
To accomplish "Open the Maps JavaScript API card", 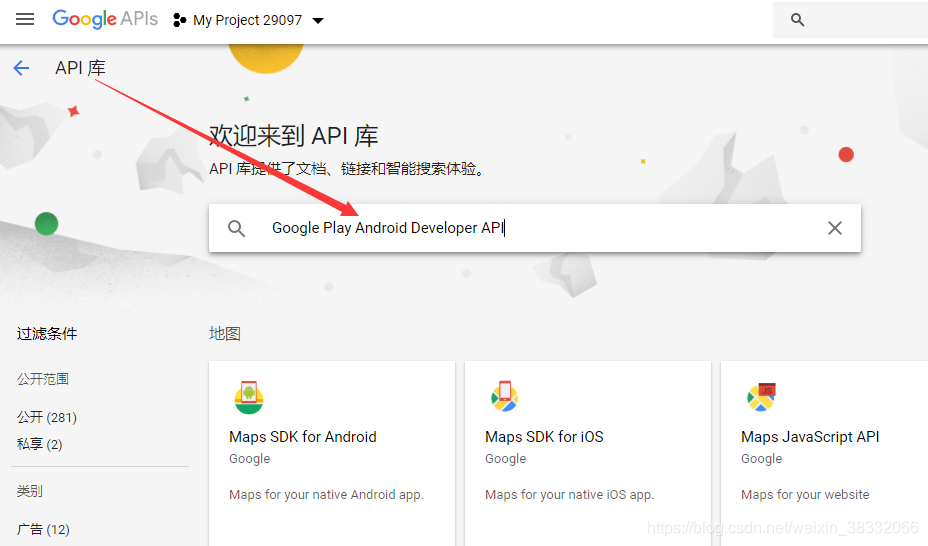I will (824, 453).
